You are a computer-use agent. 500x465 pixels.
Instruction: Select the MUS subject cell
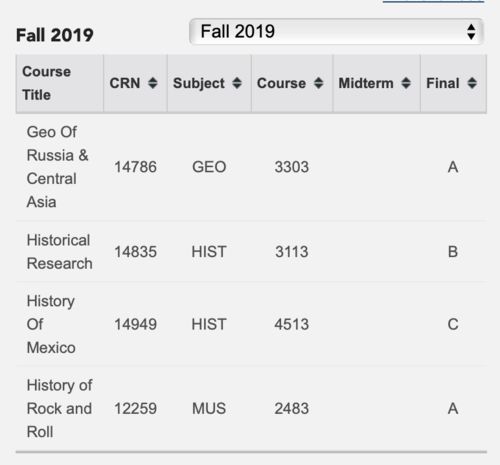pyautogui.click(x=209, y=409)
